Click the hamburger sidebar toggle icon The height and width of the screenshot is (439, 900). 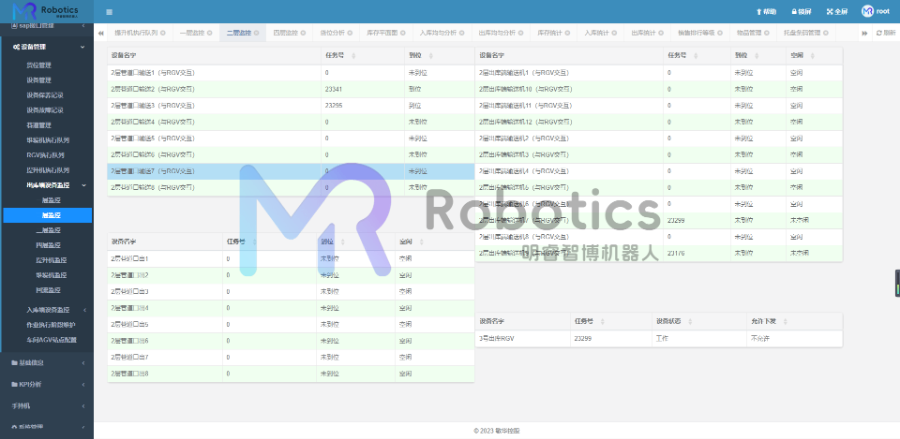[109, 11]
